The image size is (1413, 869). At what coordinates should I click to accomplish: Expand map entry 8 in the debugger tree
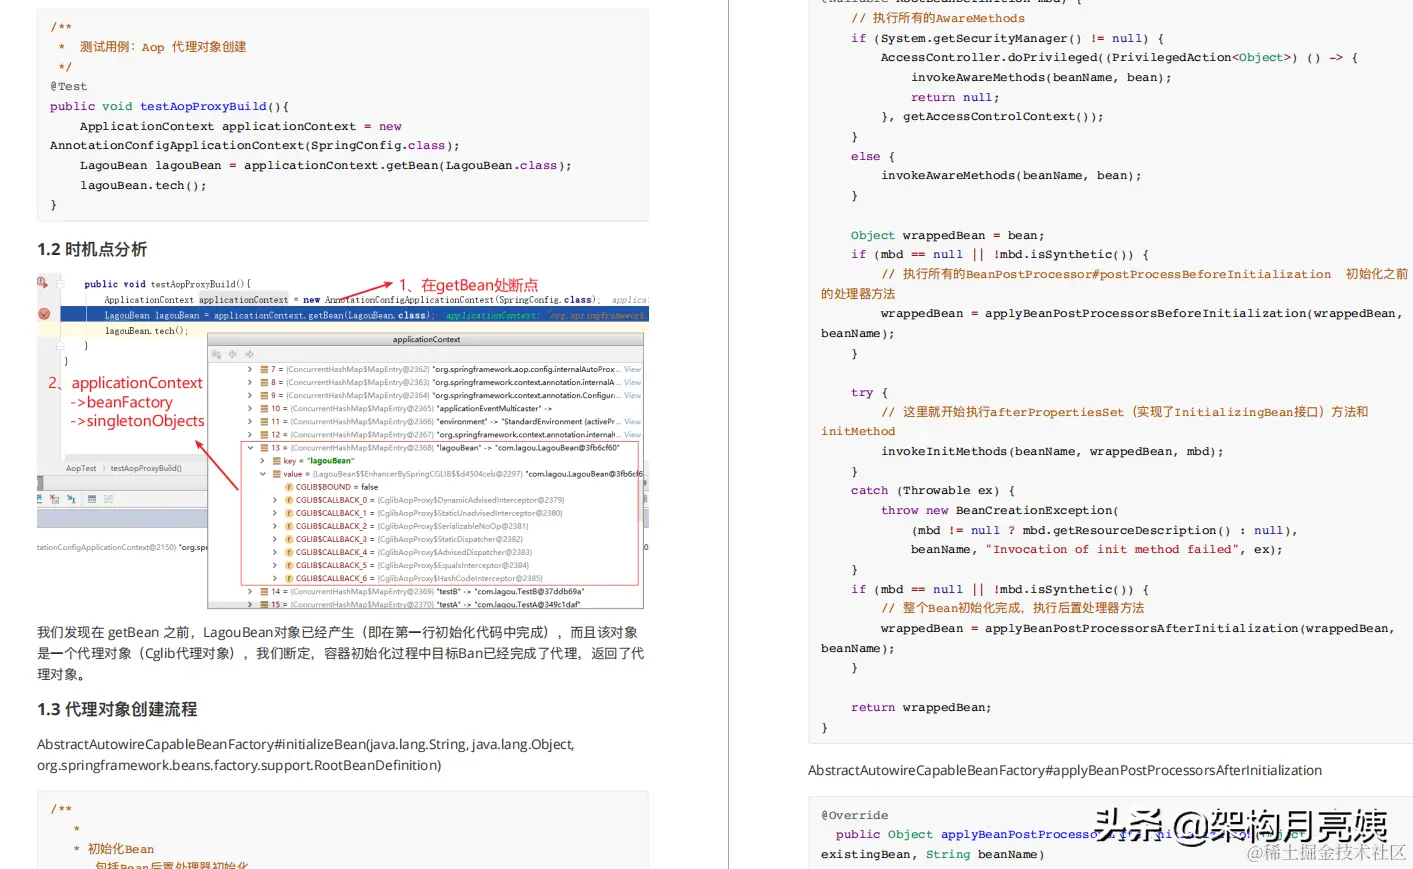click(250, 382)
